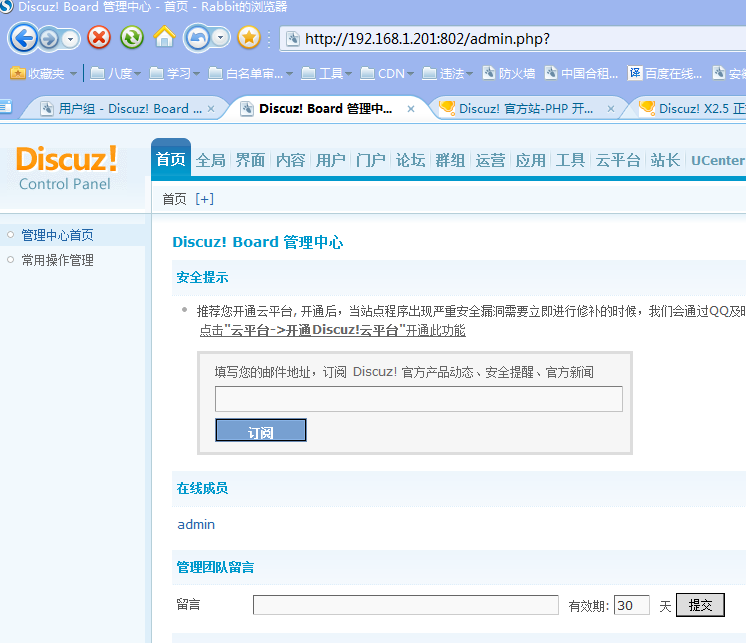Open the 云平台 navigation menu
The width and height of the screenshot is (746, 643).
[618, 160]
